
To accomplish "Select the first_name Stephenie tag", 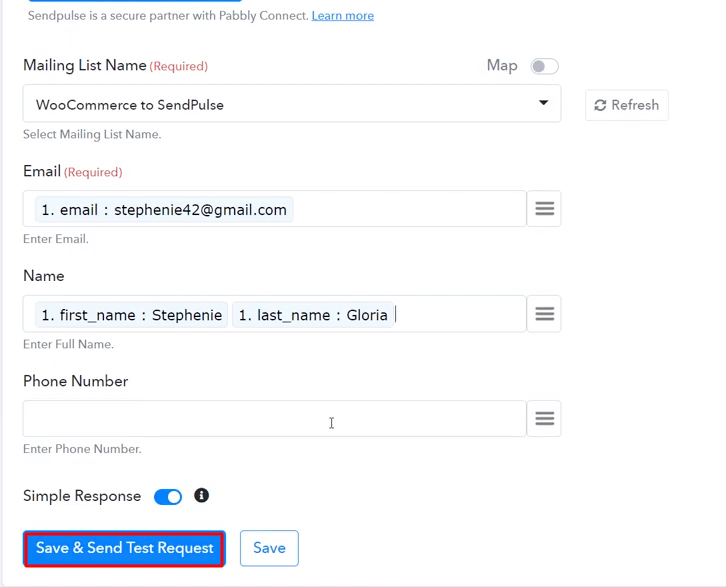I will [131, 315].
